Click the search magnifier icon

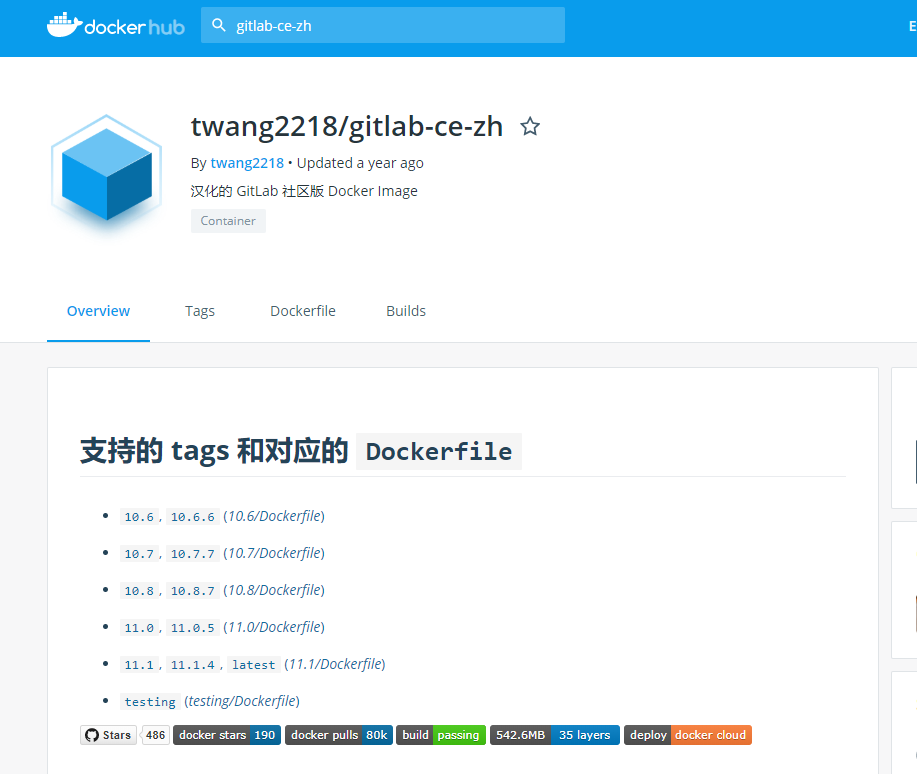coord(219,25)
